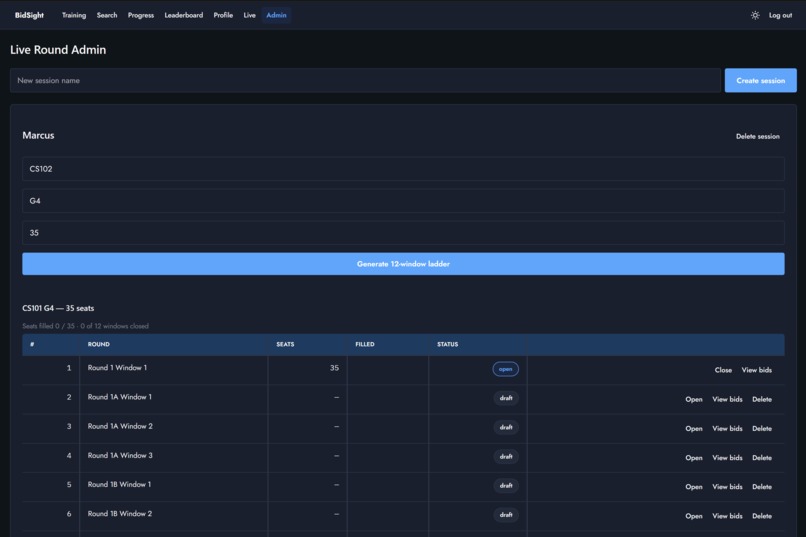Switch to the Live nav item

249,15
